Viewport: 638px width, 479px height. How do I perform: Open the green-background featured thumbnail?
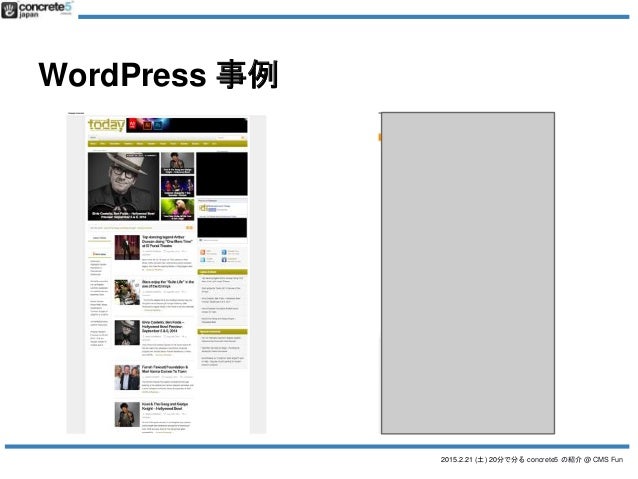tap(178, 210)
